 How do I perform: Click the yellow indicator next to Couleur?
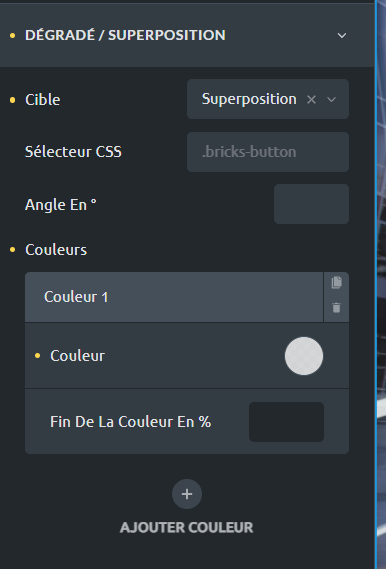37,356
